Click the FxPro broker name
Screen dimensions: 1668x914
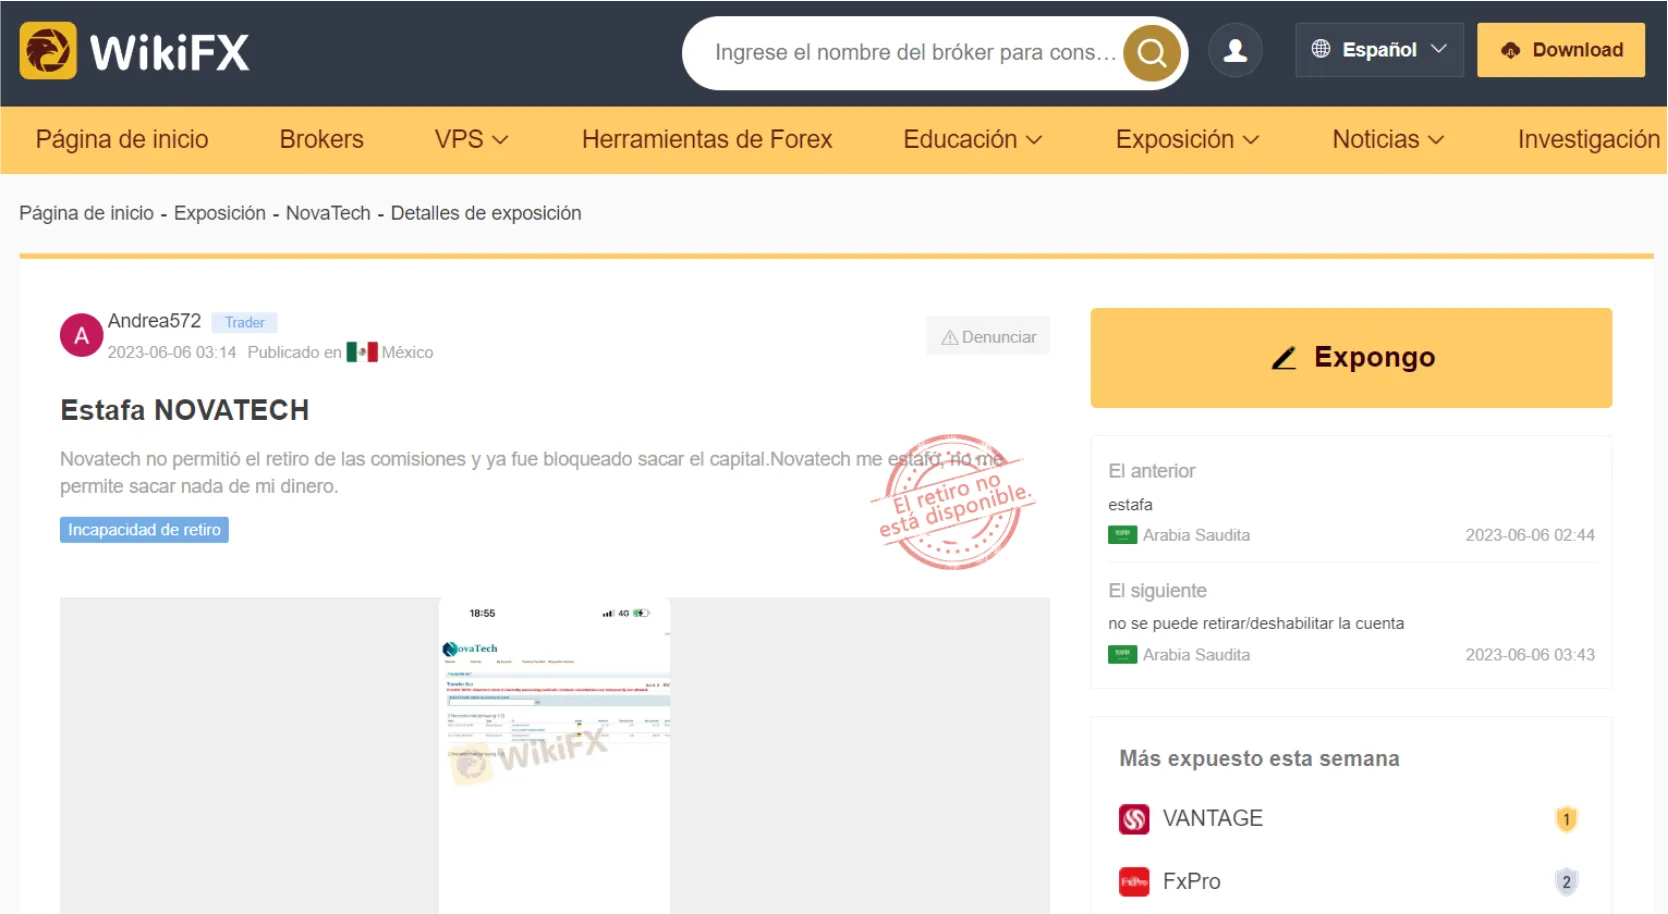click(x=1192, y=882)
